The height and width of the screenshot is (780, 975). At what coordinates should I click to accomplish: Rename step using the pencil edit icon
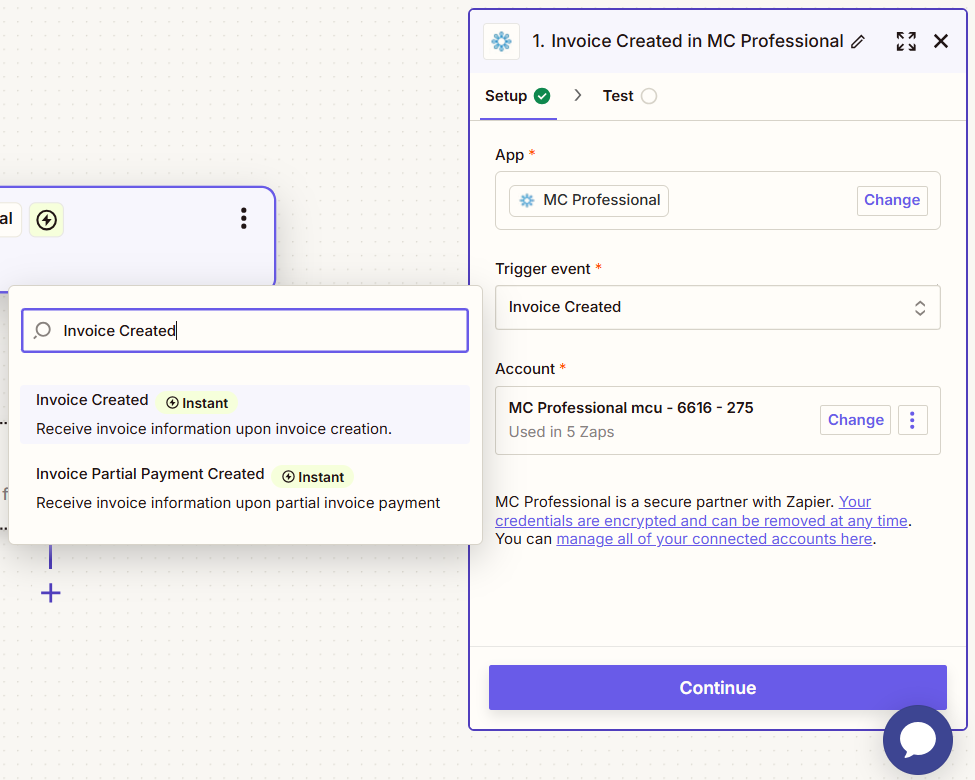coord(858,42)
